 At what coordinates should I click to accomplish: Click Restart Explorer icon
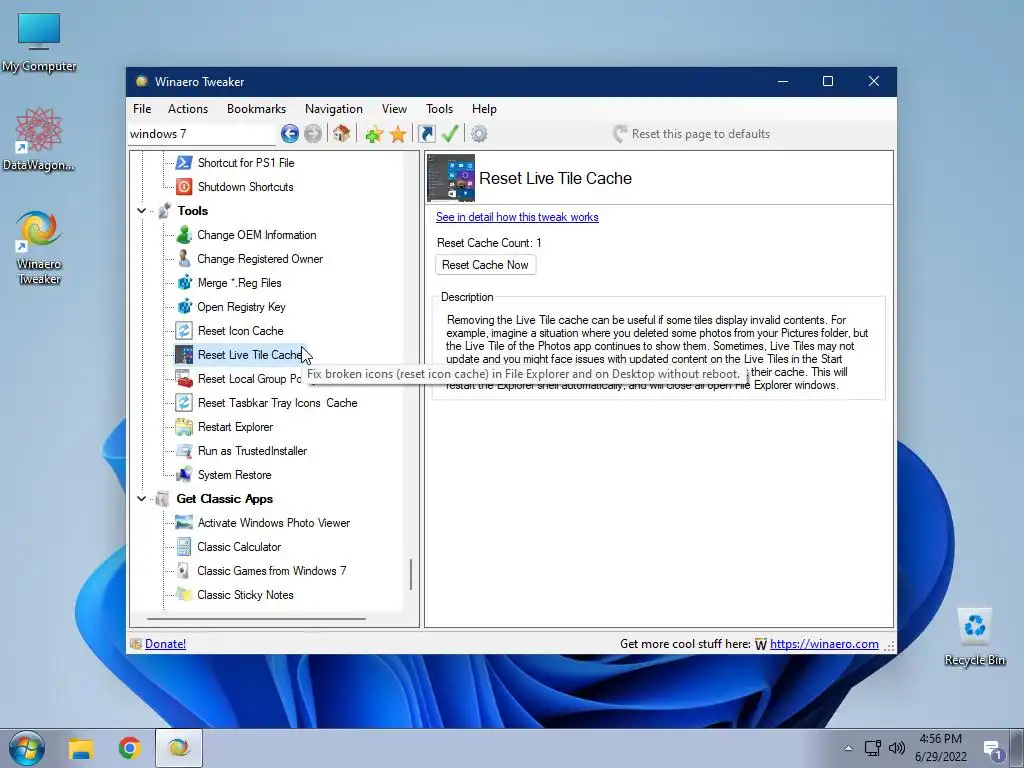click(x=184, y=427)
